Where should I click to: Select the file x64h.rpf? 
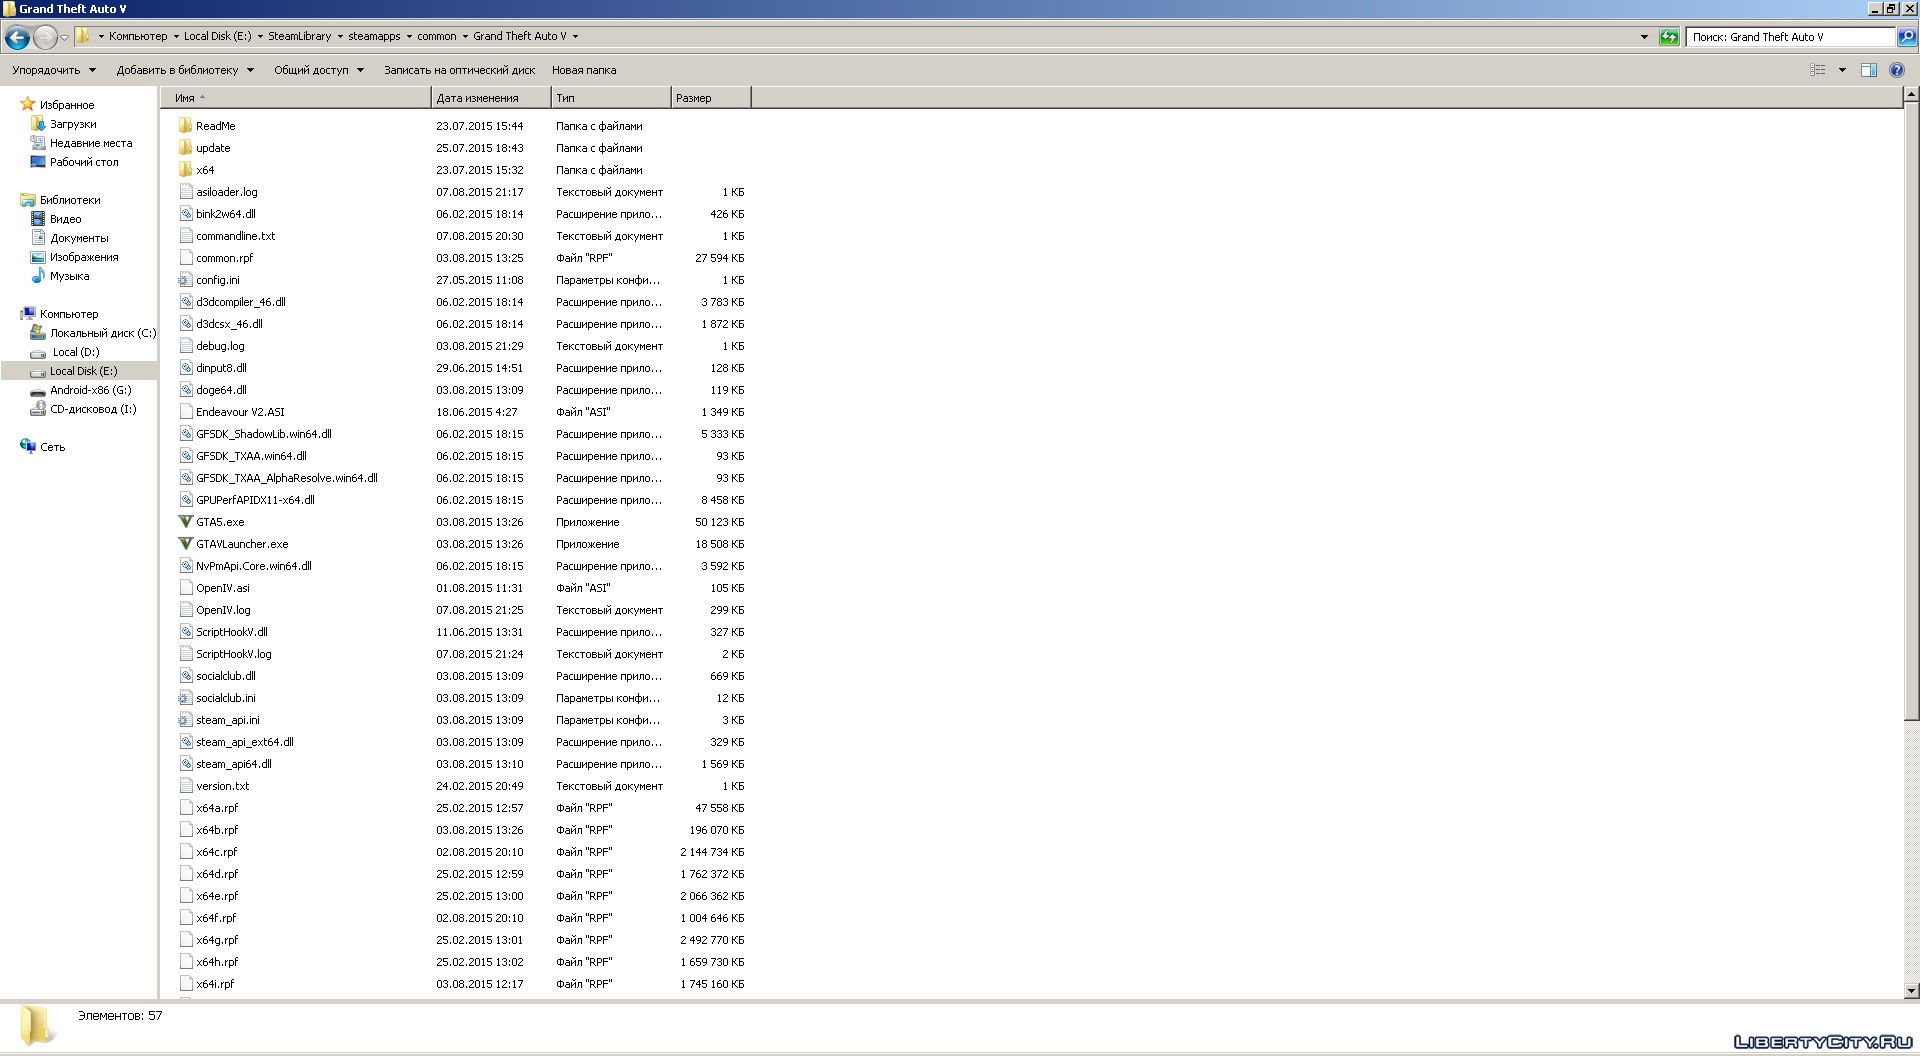pos(217,962)
